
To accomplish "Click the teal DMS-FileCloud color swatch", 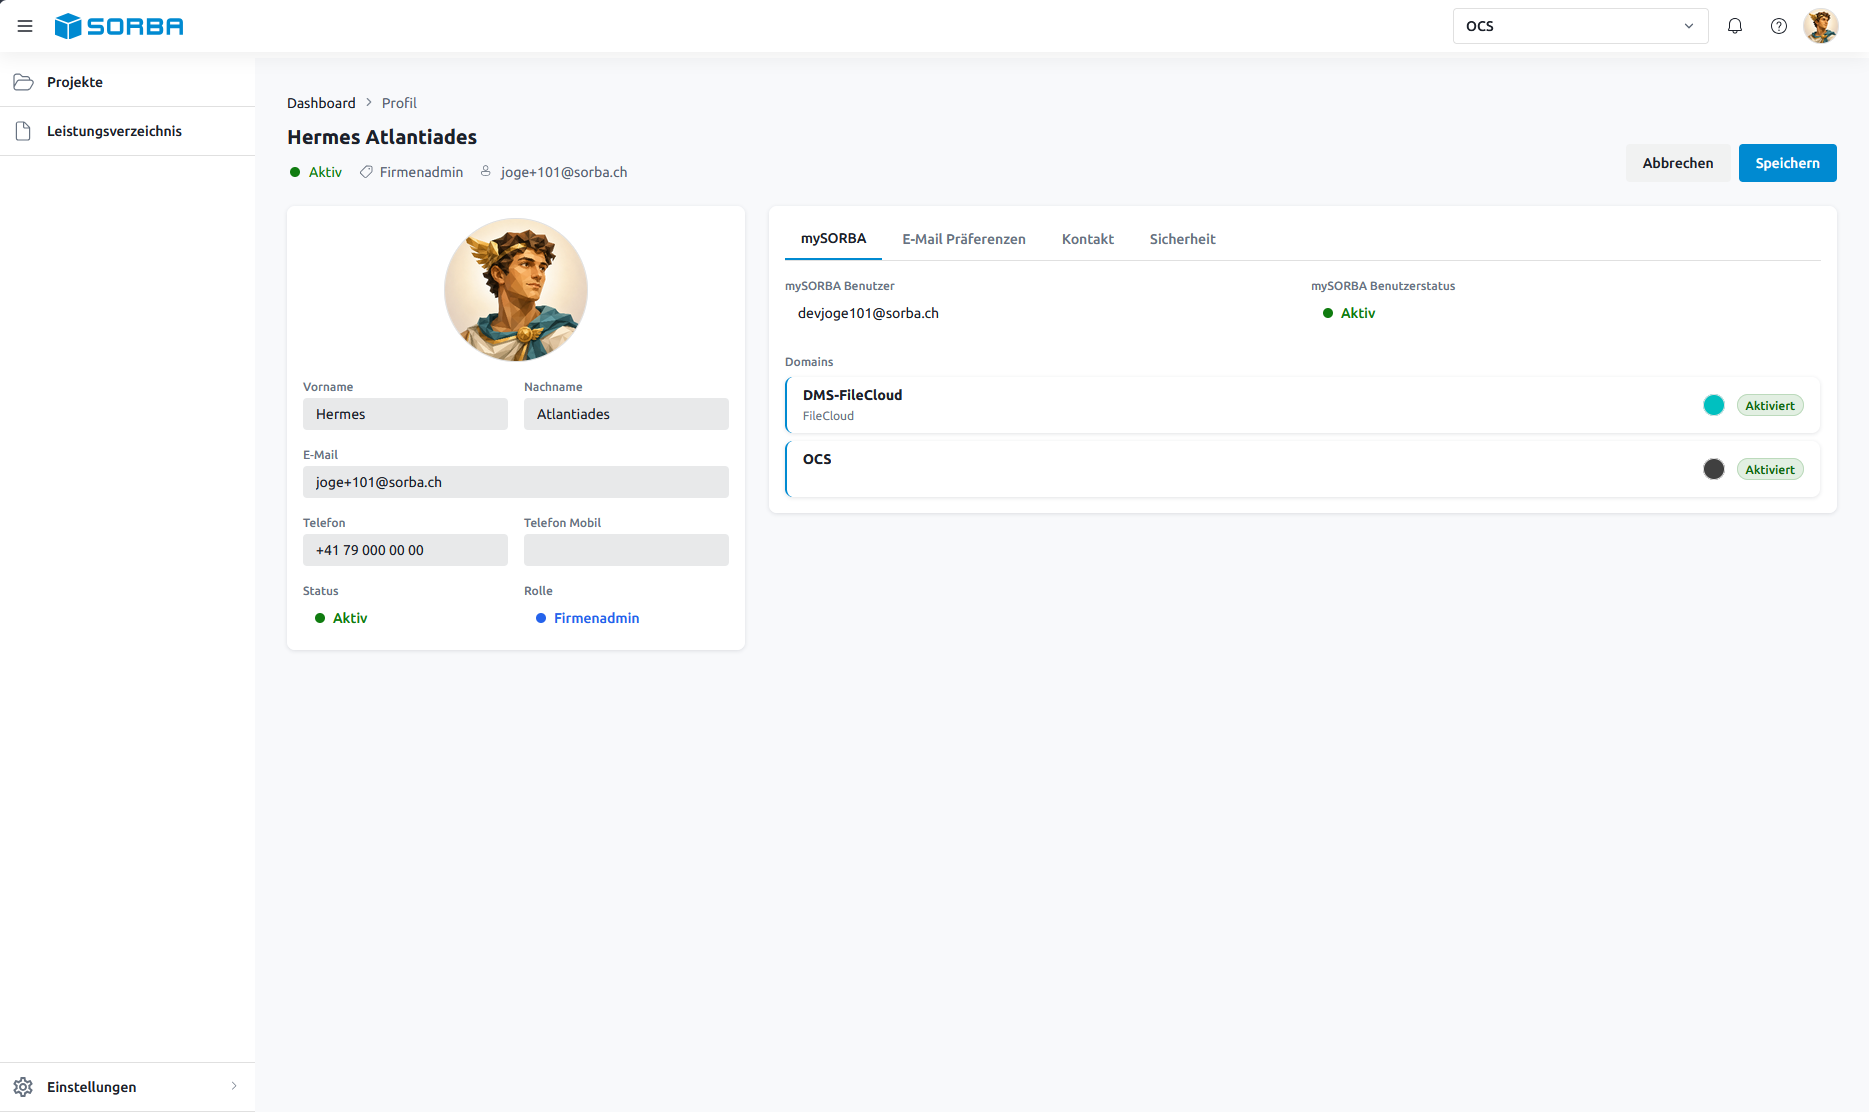I will coord(1714,405).
